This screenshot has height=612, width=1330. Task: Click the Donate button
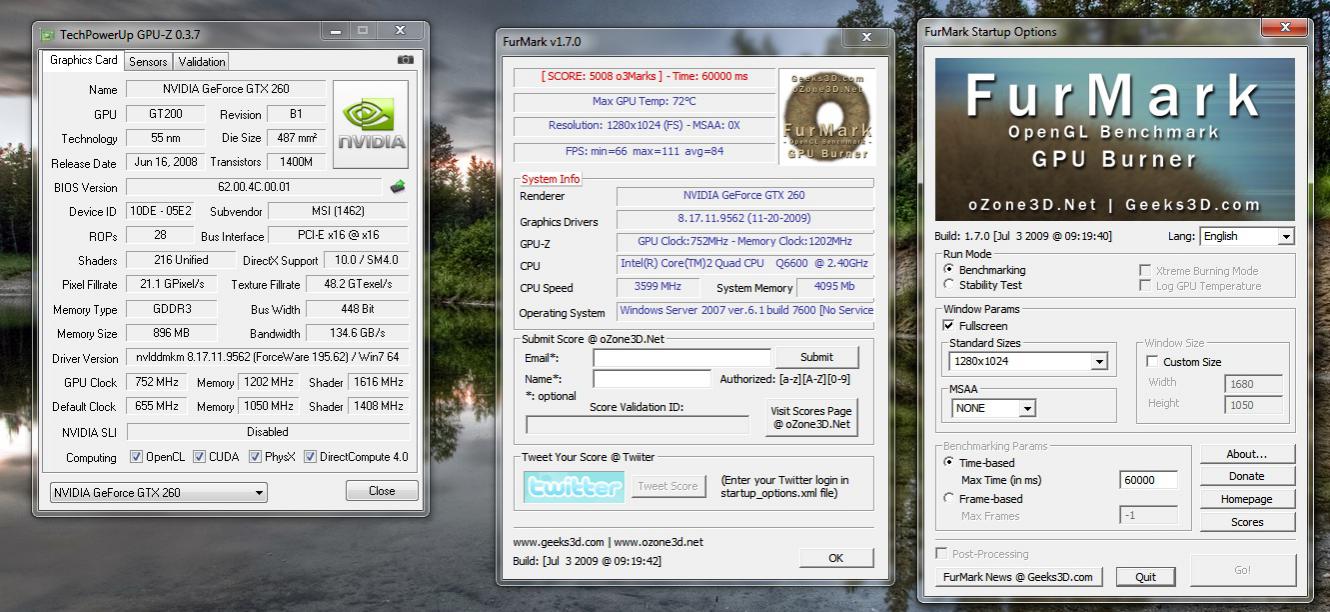coord(1247,476)
